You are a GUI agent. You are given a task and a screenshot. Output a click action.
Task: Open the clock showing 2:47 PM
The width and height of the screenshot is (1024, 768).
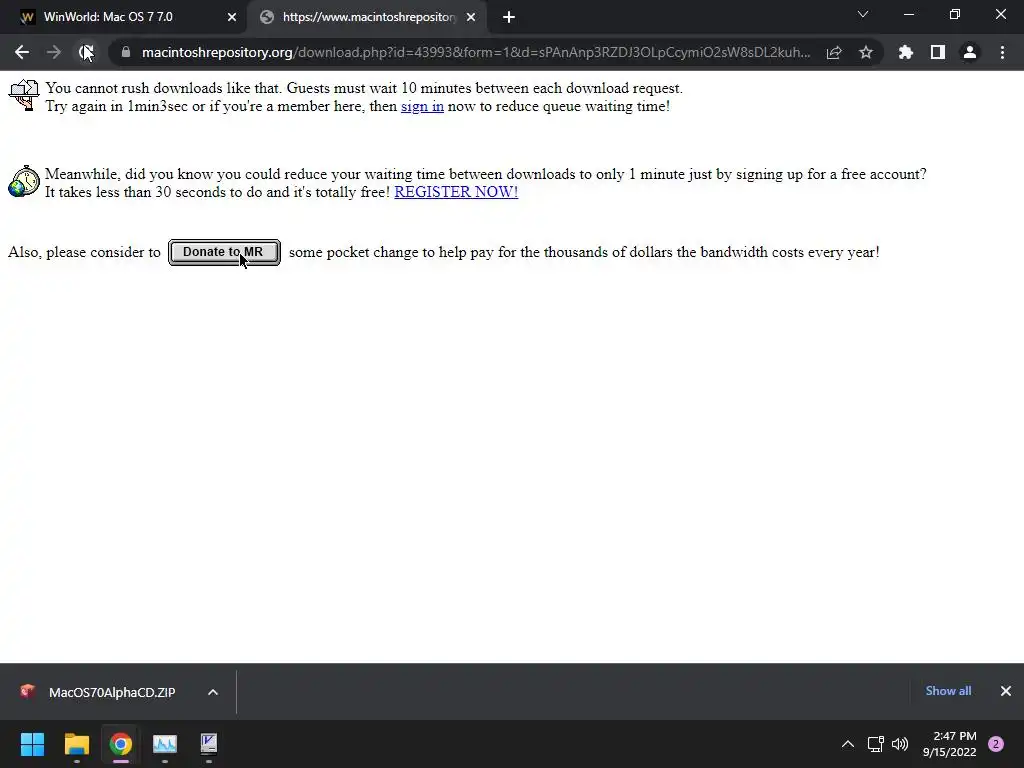click(950, 744)
